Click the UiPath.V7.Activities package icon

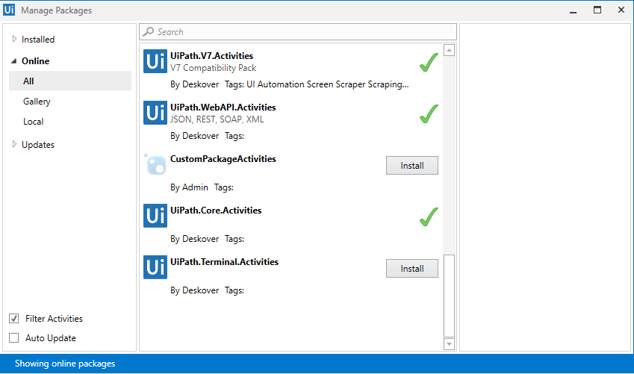click(155, 61)
